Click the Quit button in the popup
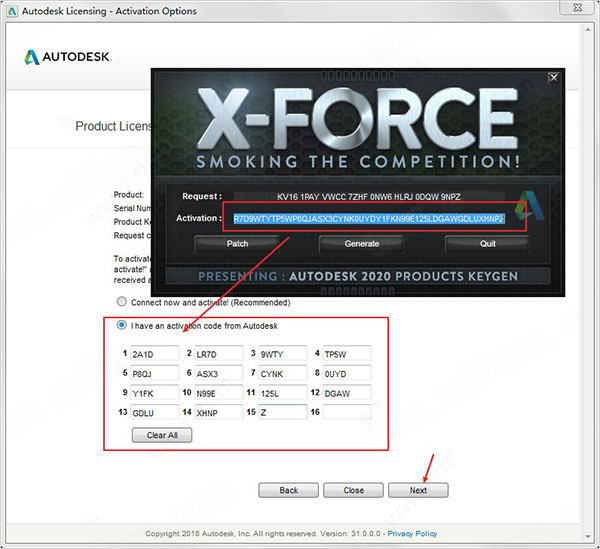Viewport: 600px width, 549px height. click(x=487, y=243)
